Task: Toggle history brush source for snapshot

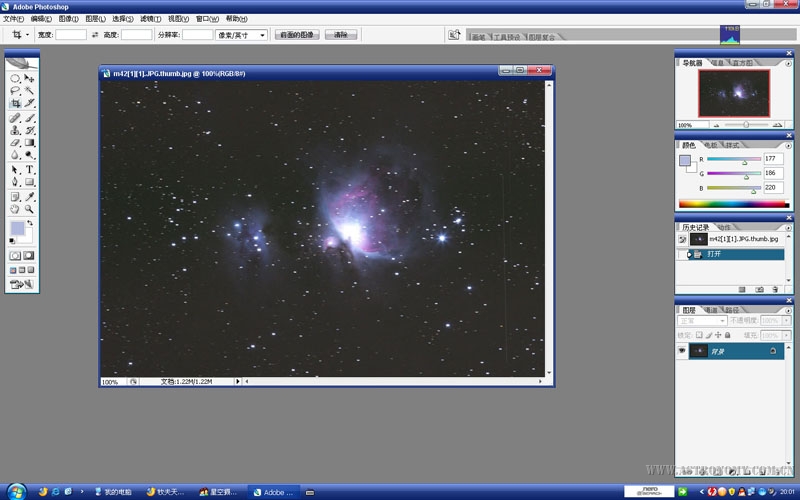Action: 682,239
